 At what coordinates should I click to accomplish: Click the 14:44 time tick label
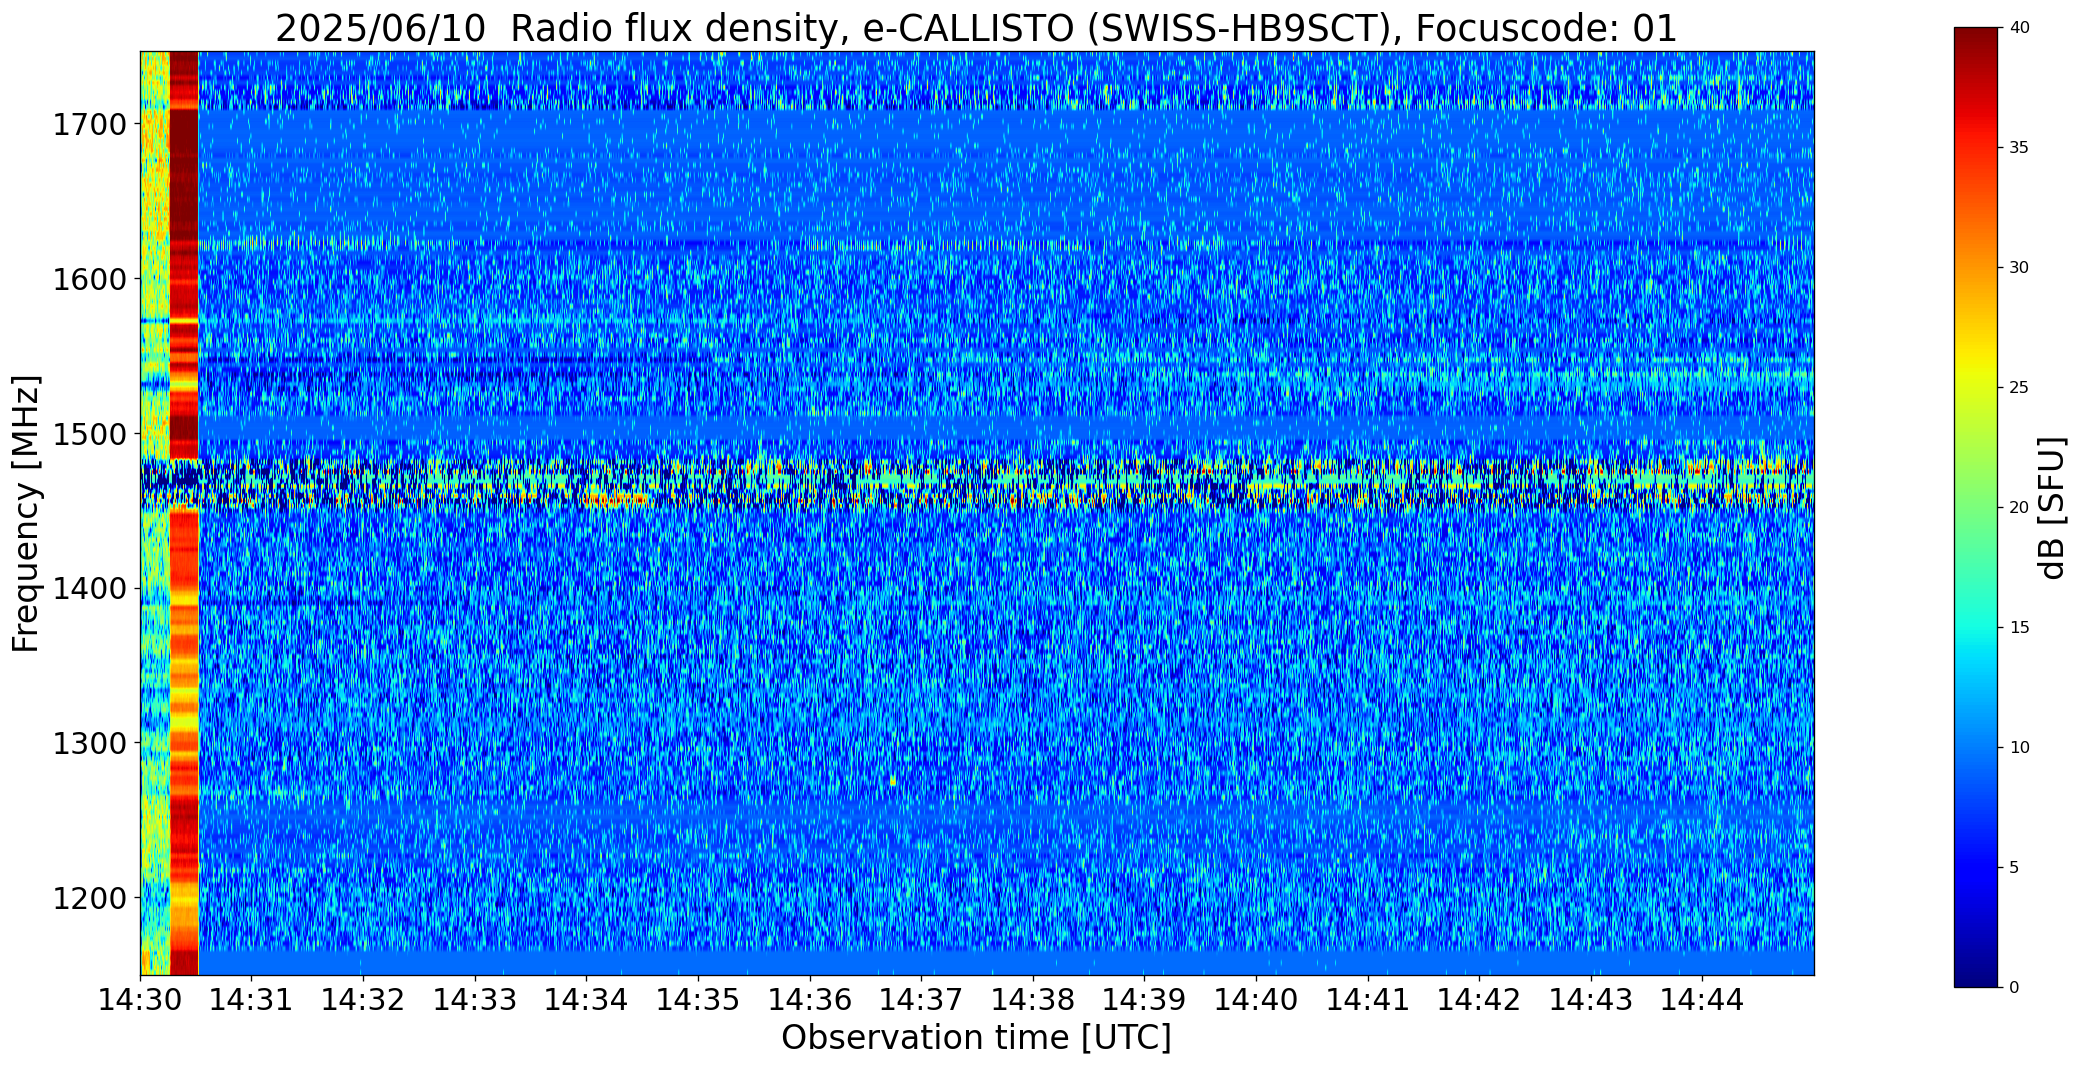click(x=1702, y=999)
